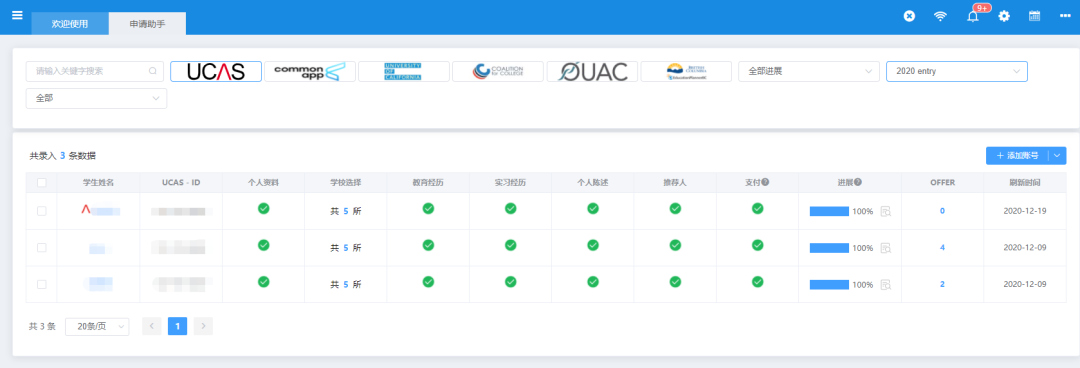The image size is (1080, 368).
Task: Open progress detail icon for OFFER 4 row
Action: 886,247
